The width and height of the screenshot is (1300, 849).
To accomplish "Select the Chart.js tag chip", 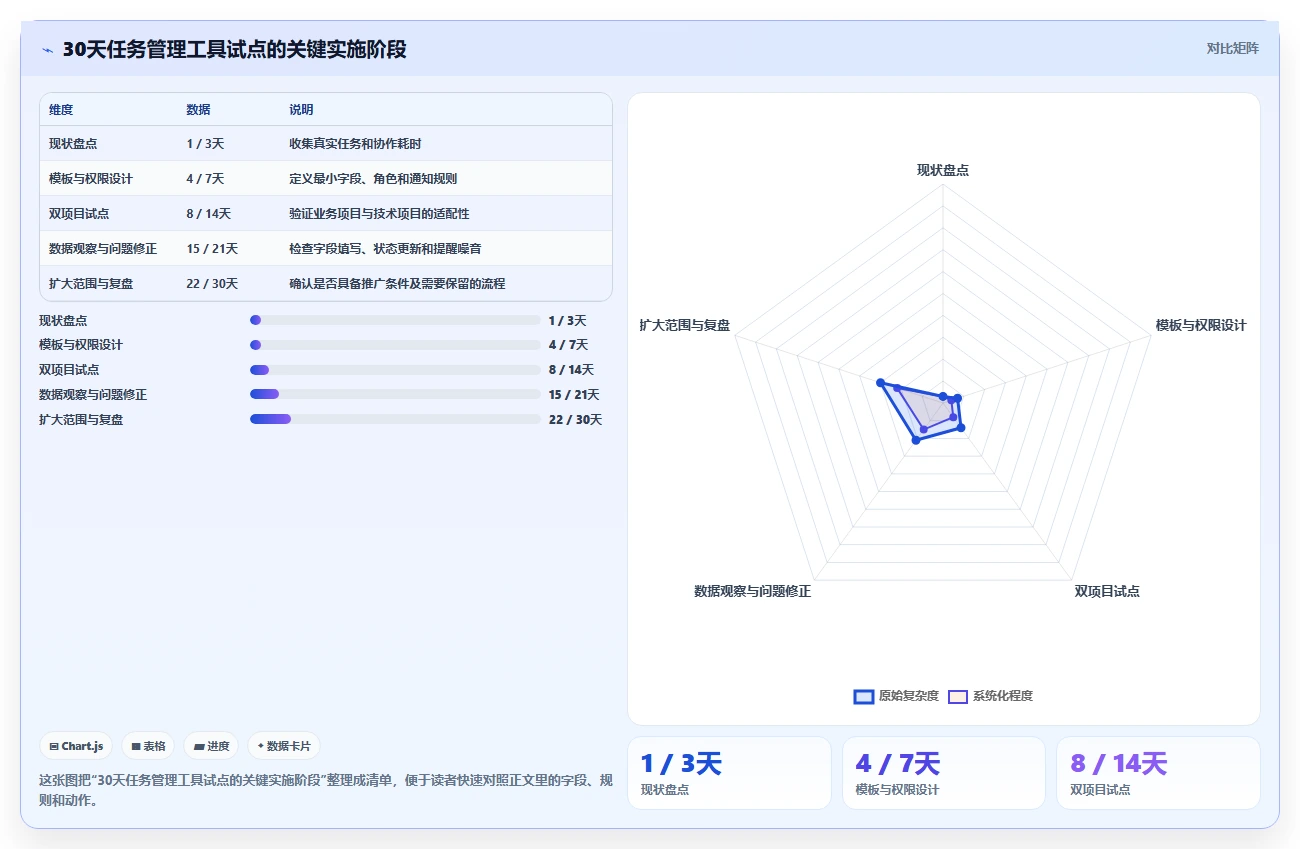I will tap(77, 746).
